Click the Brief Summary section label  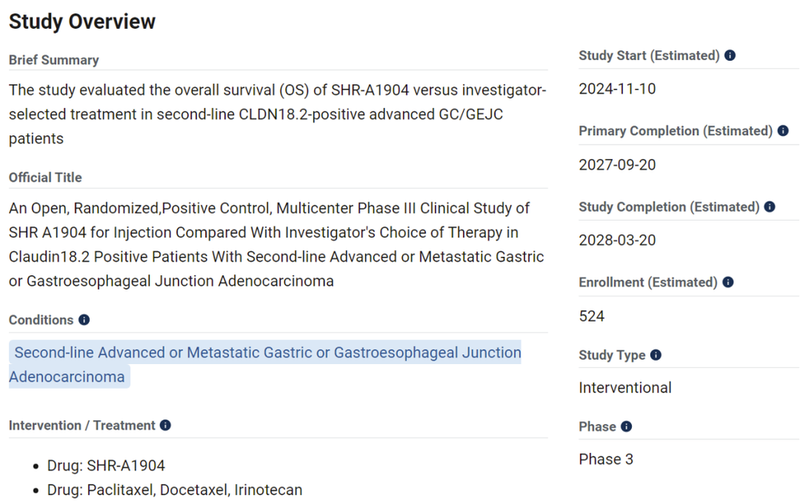coord(54,60)
